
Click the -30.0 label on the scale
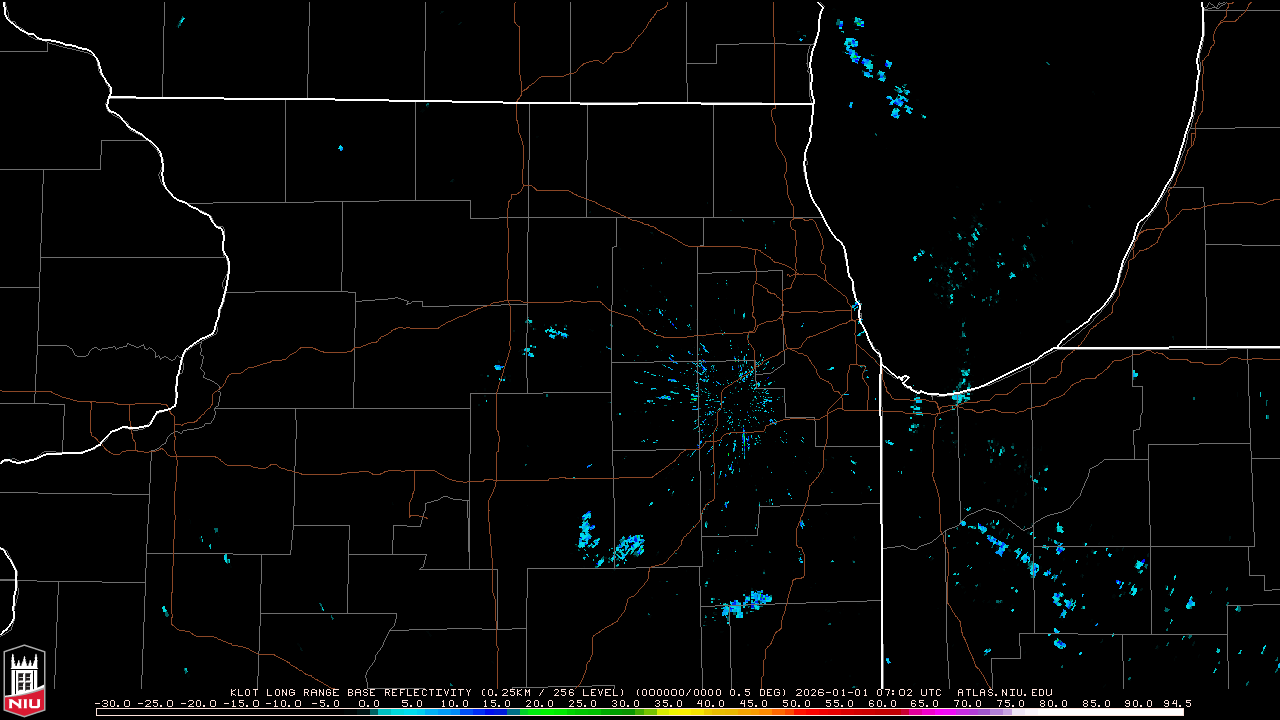[x=112, y=703]
